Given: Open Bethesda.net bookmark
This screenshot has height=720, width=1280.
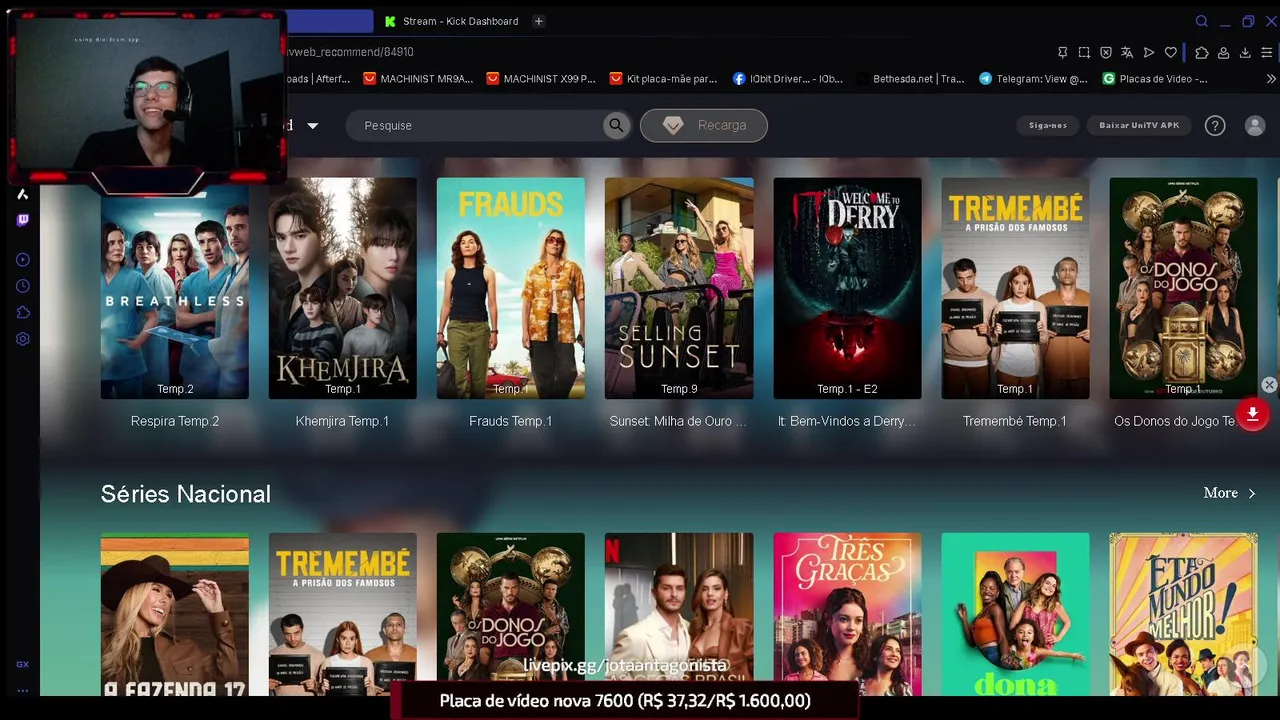Looking at the screenshot, I should point(910,79).
